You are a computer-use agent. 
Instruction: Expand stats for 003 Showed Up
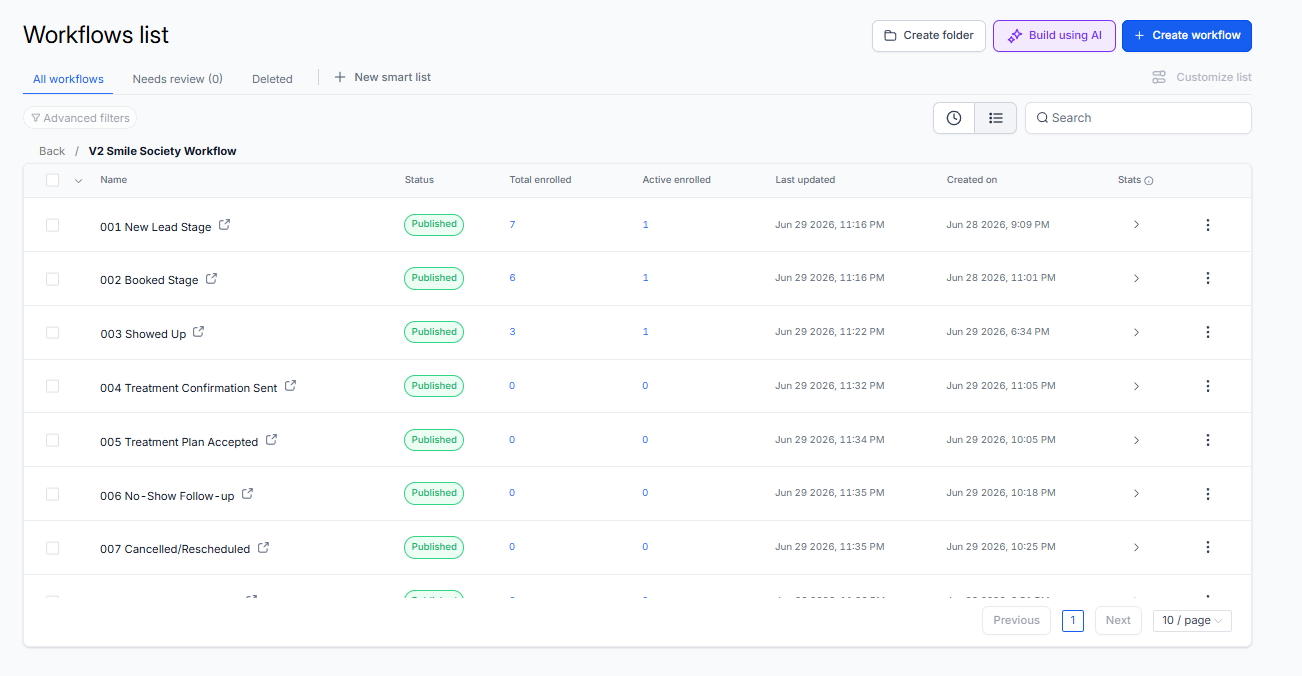pos(1136,332)
